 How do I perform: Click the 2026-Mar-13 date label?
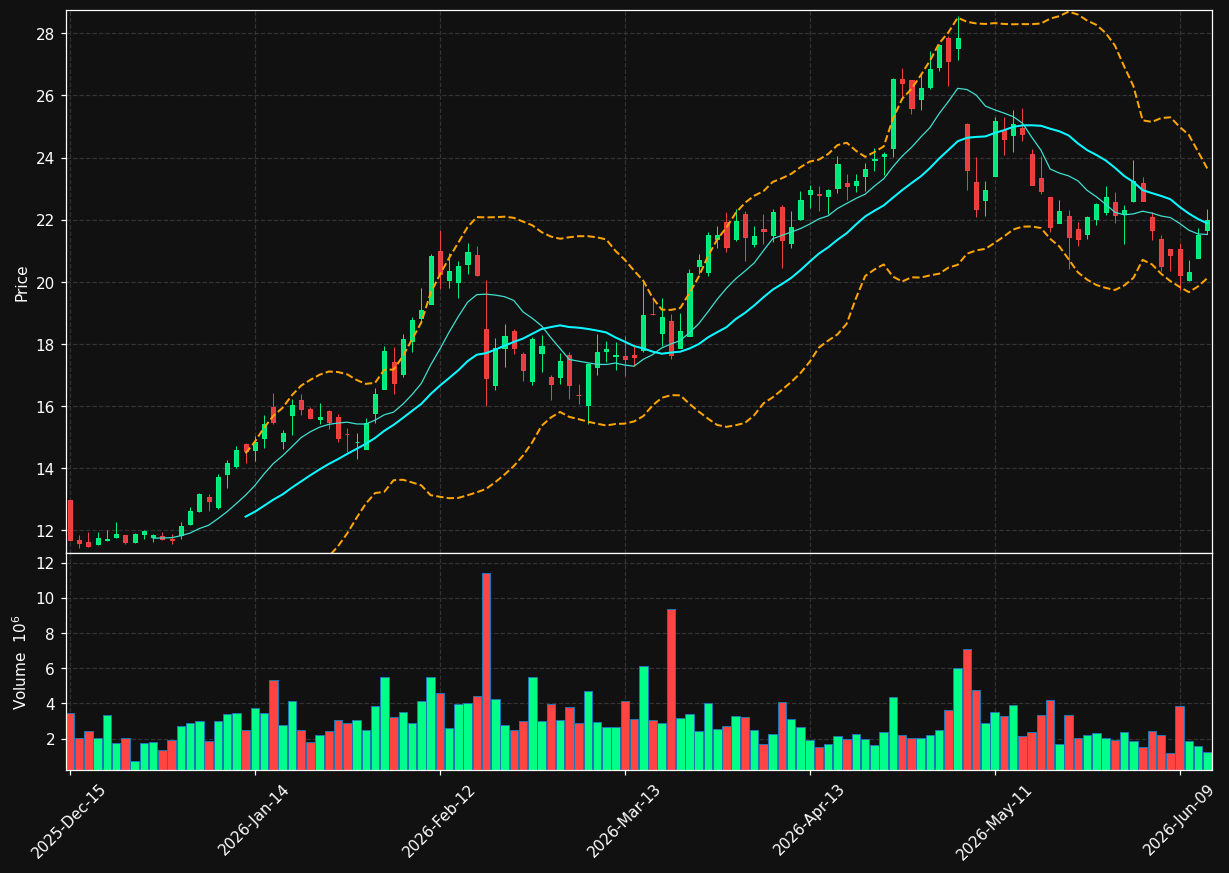click(624, 821)
